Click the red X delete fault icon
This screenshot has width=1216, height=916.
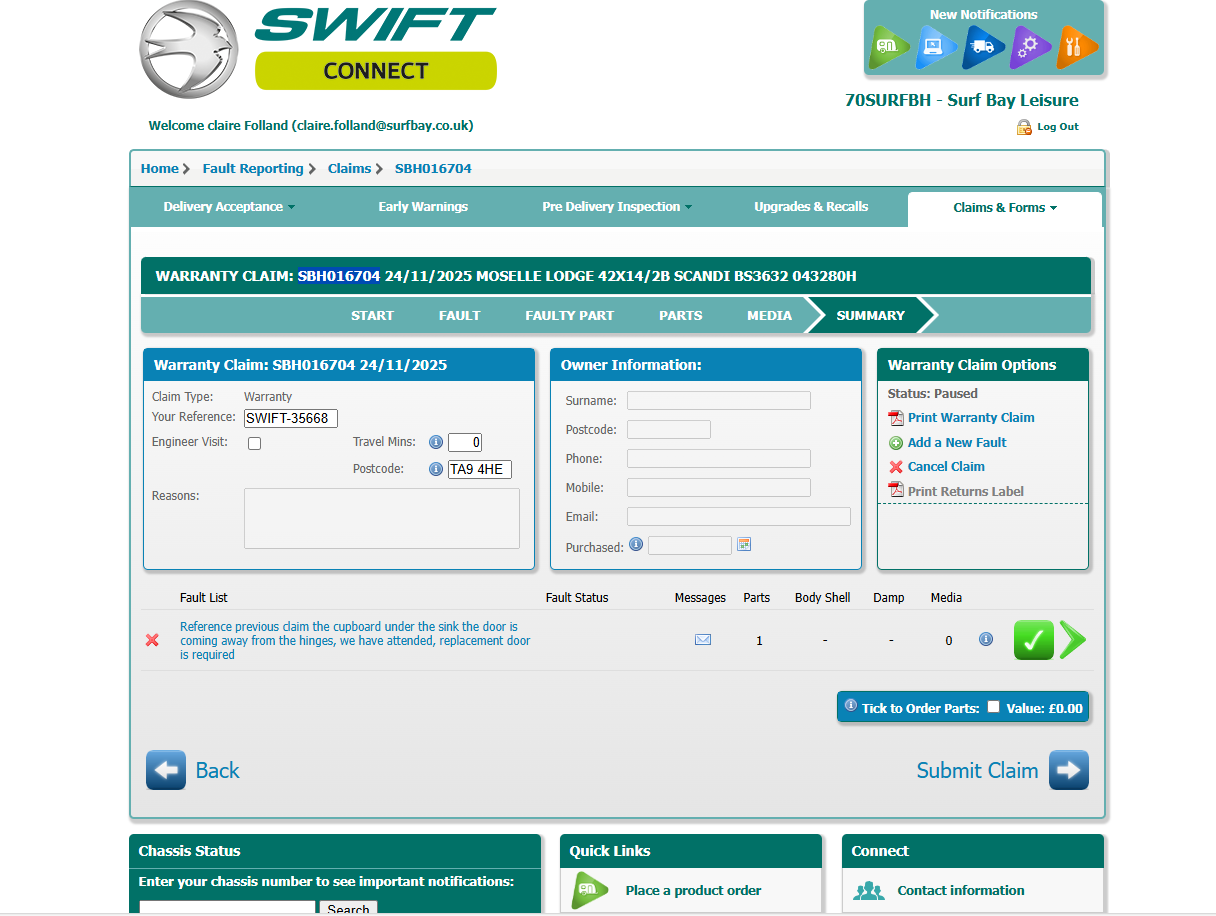152,640
